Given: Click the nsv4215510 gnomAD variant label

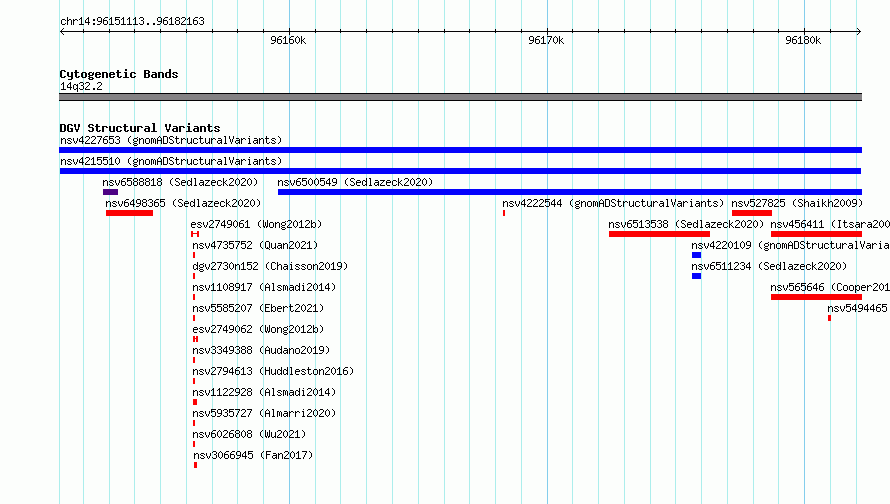Looking at the screenshot, I should pos(171,161).
